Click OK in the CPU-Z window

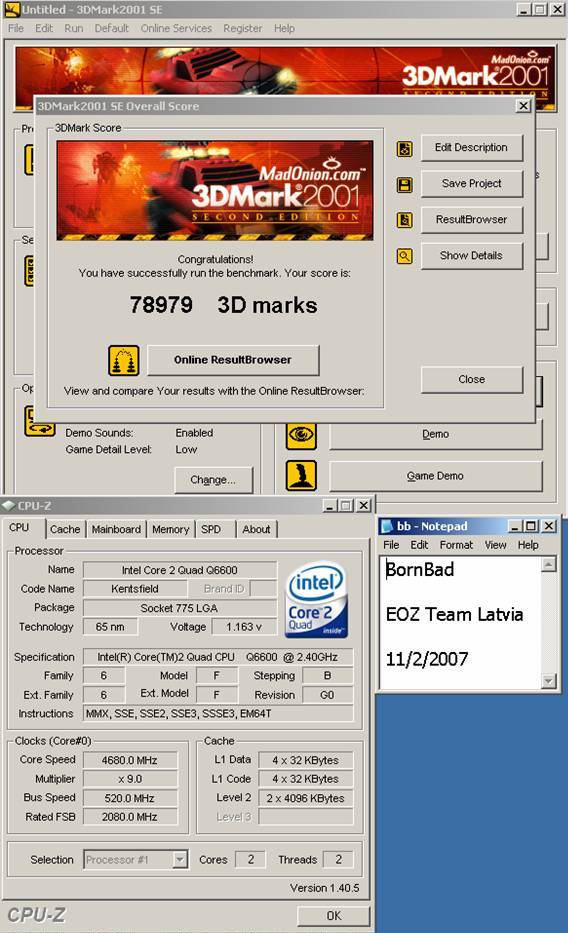click(334, 916)
